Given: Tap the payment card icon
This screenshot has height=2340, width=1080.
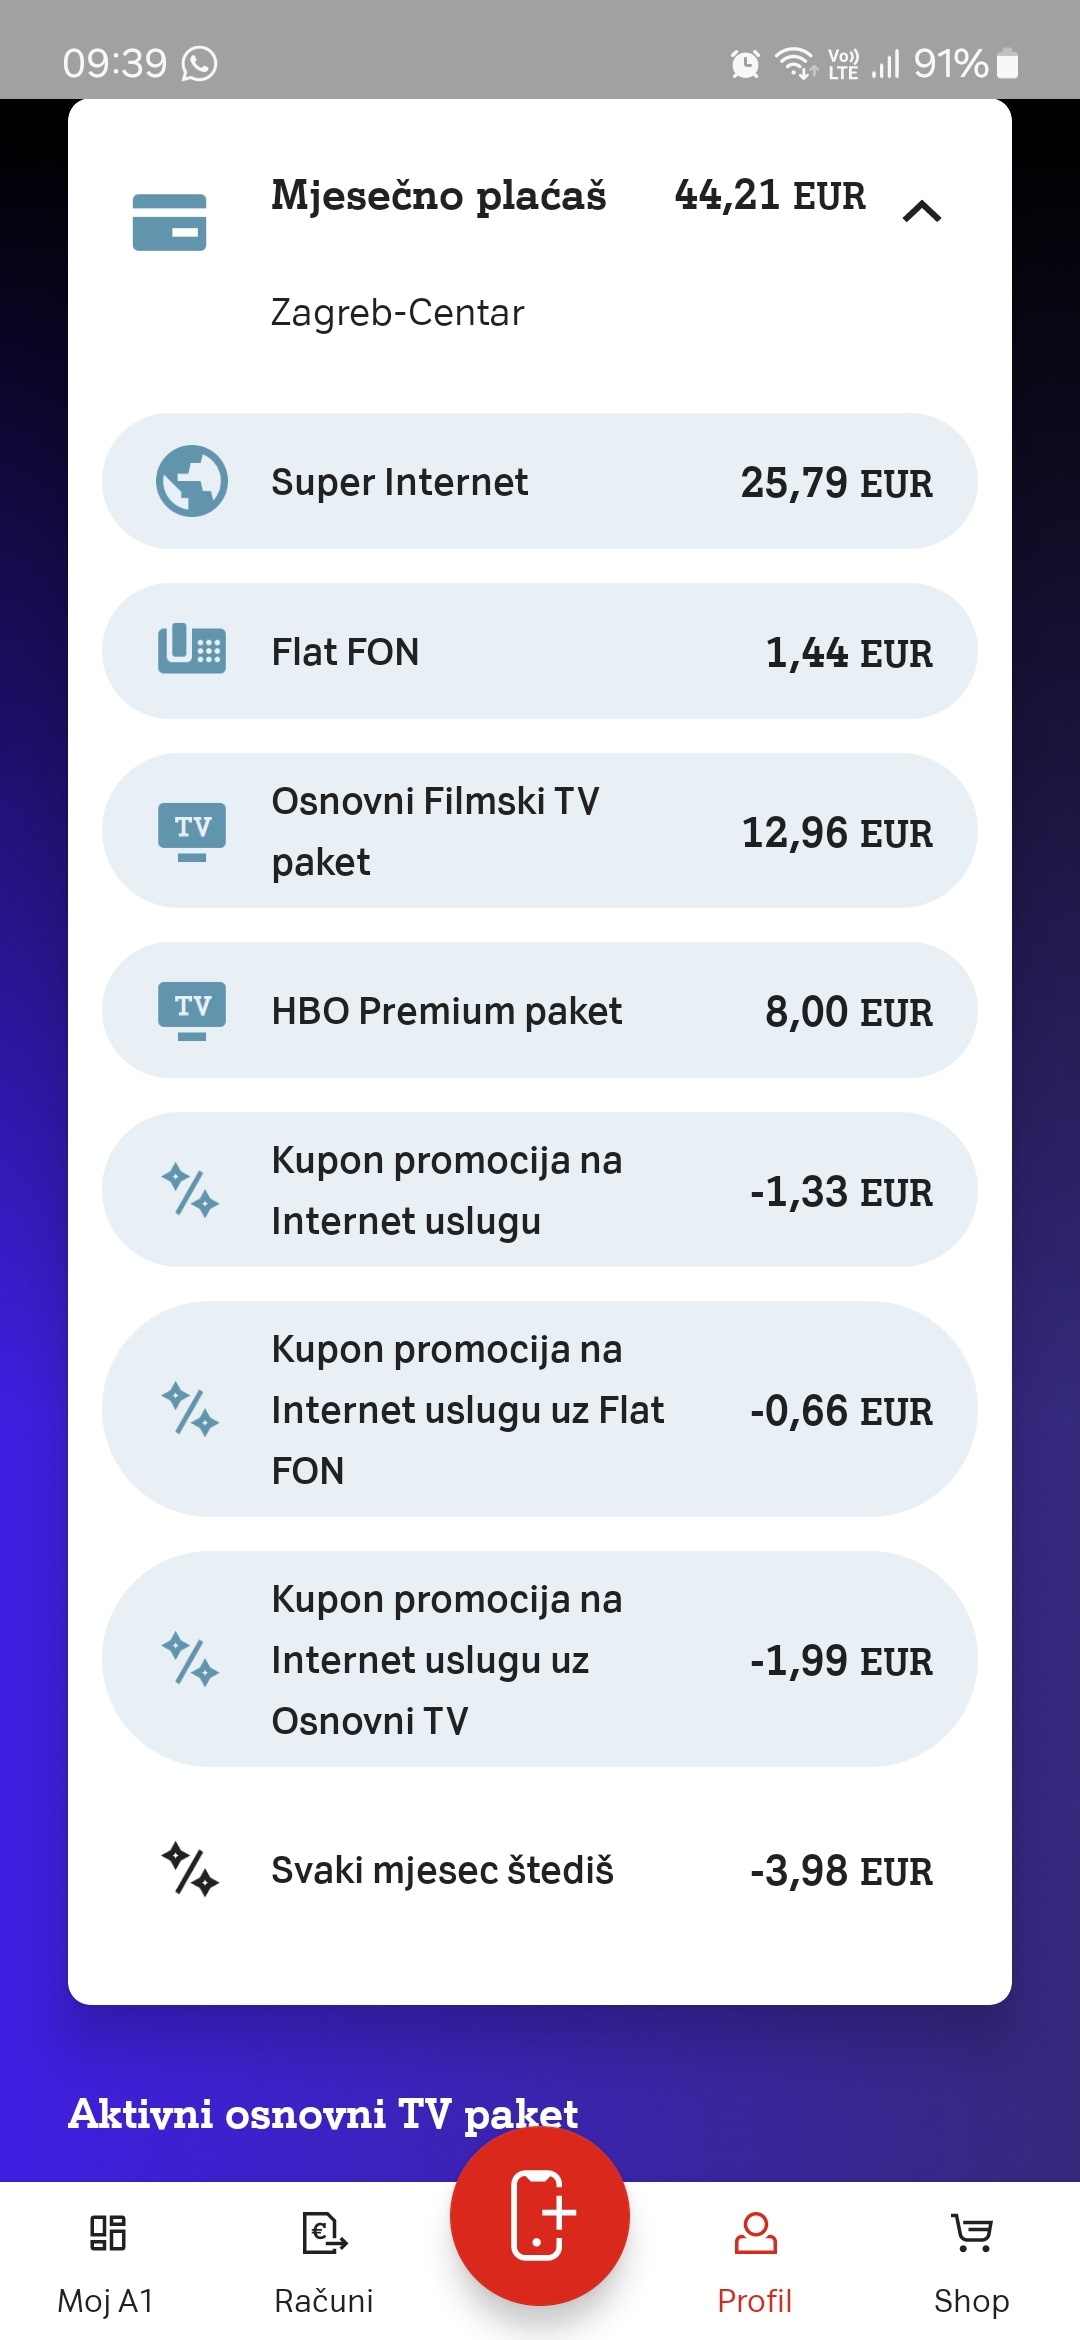Looking at the screenshot, I should [x=169, y=221].
